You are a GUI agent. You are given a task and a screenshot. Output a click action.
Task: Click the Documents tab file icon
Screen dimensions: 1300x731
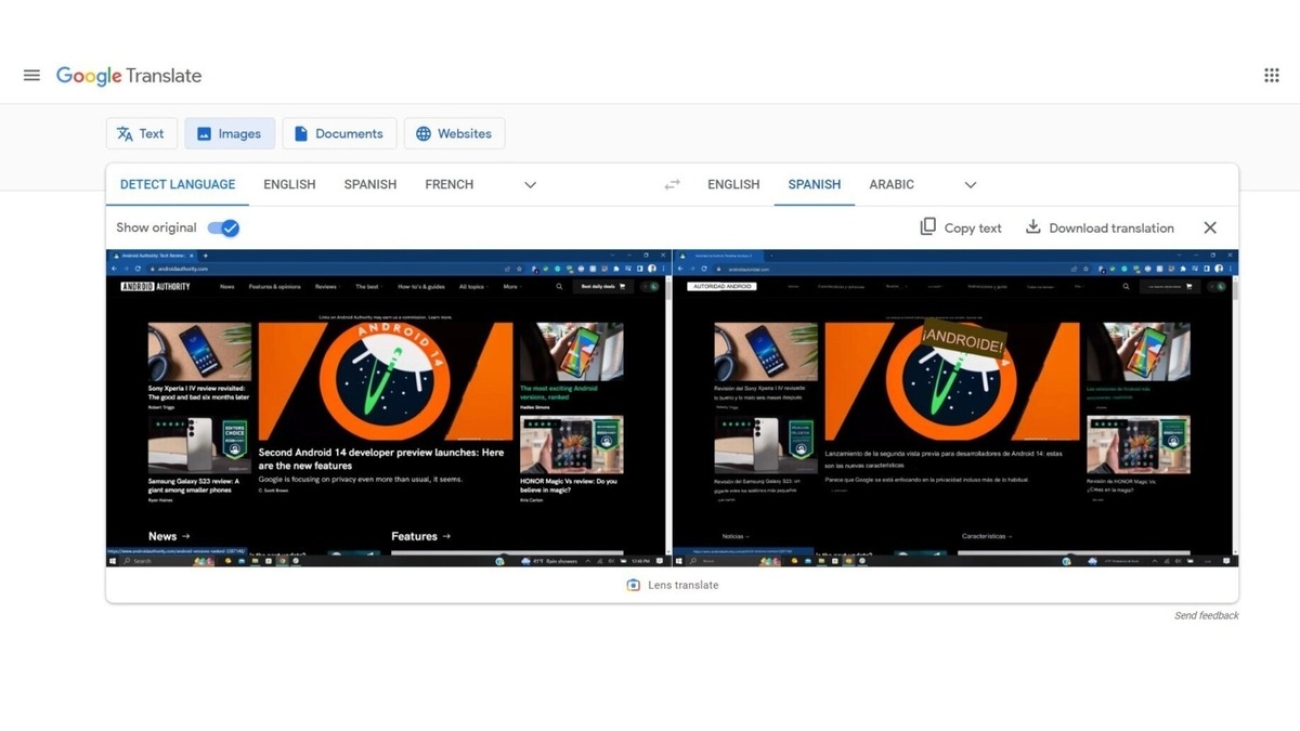click(300, 133)
